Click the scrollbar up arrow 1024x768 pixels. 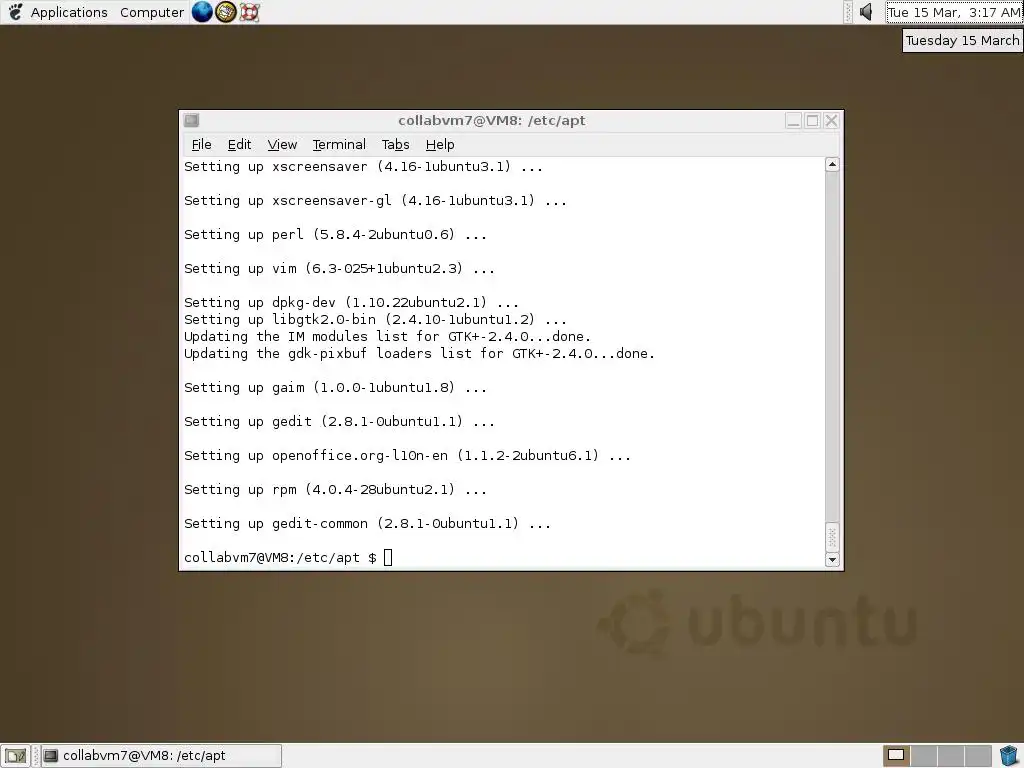(x=832, y=164)
